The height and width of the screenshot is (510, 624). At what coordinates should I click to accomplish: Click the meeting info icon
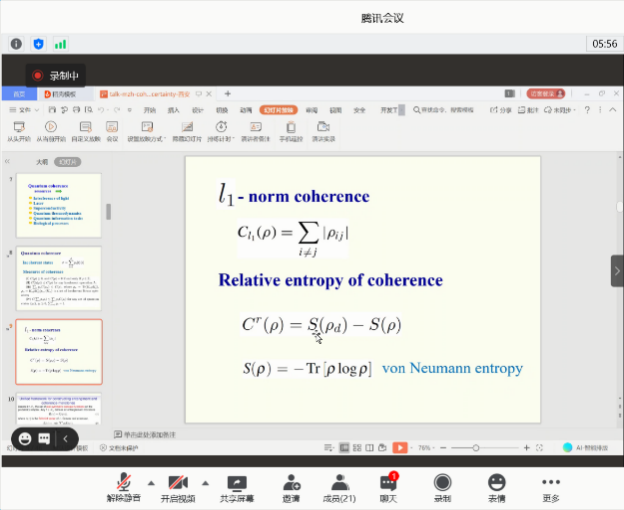pos(17,44)
